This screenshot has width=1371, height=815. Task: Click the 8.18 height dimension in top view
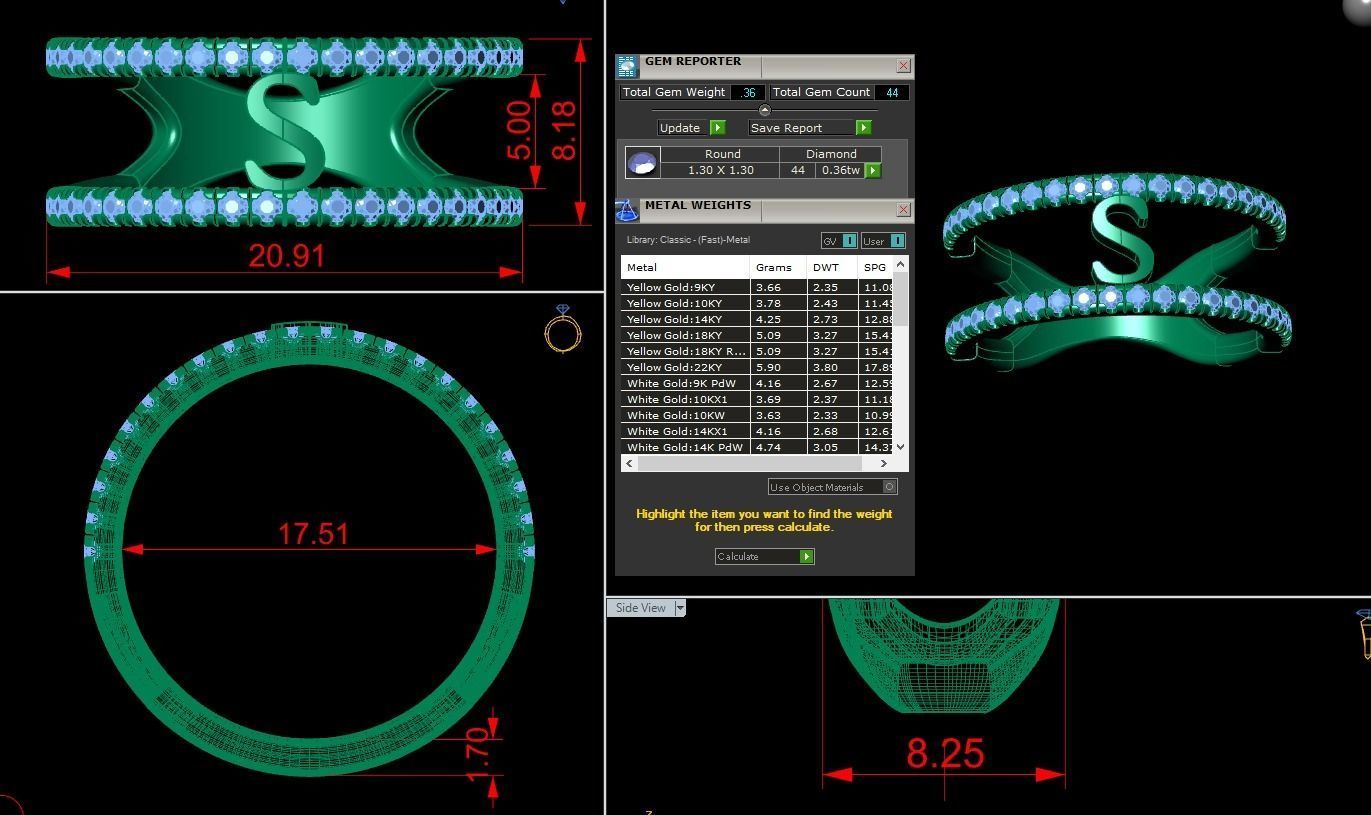[563, 131]
